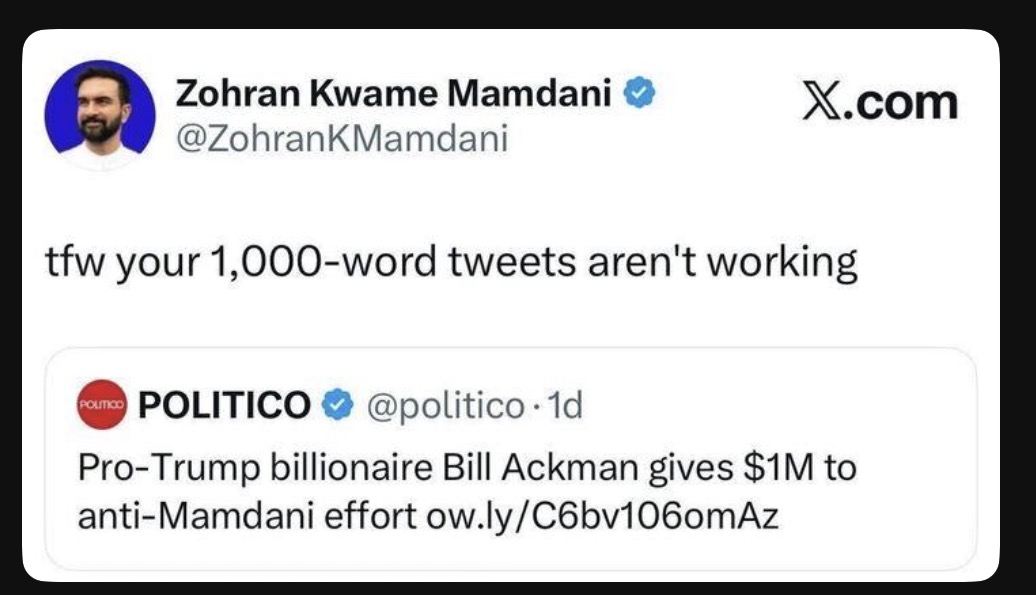
Task: Click the red POLITICO avatar icon
Action: click(101, 405)
